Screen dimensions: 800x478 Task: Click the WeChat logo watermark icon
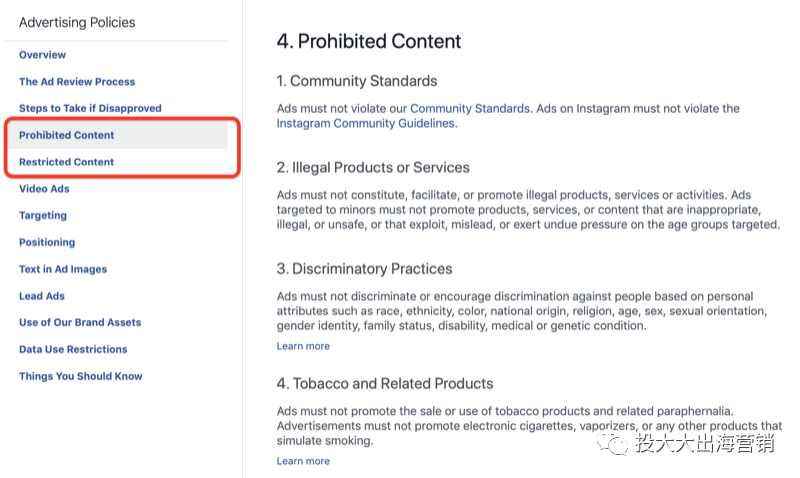612,444
